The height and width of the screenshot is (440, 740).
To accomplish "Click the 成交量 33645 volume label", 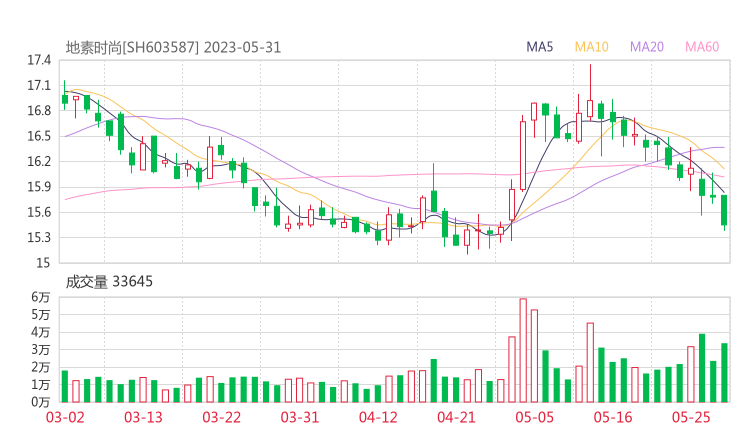I will (109, 282).
